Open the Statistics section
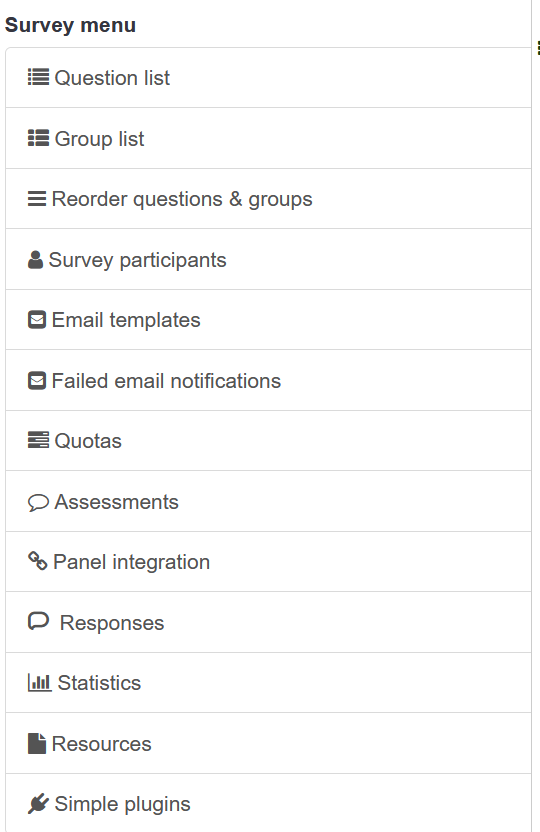The height and width of the screenshot is (832, 540). [x=268, y=683]
